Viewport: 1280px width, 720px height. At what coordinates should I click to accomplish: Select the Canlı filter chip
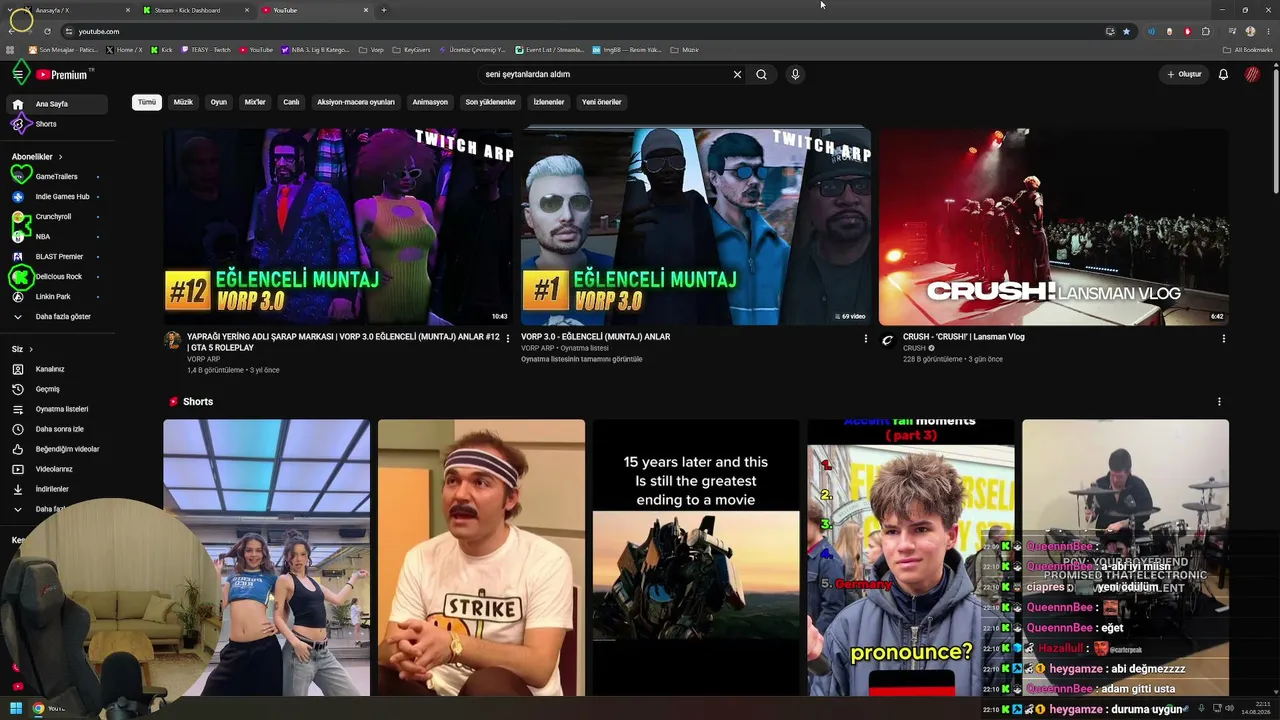point(291,102)
